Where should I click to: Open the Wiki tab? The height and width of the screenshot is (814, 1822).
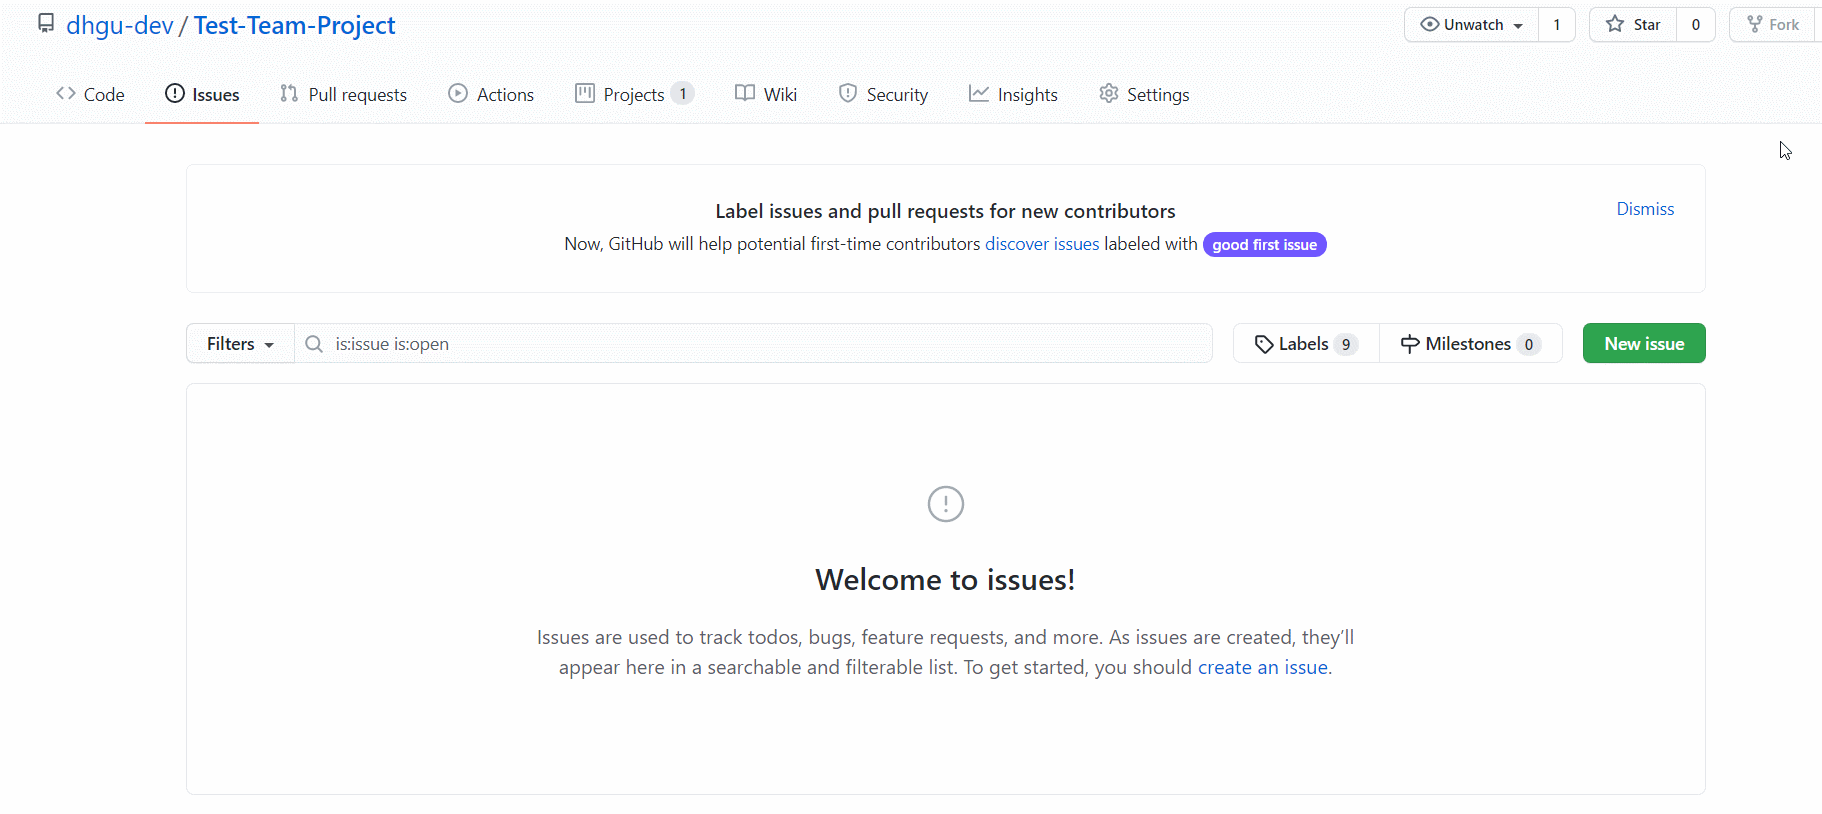(766, 94)
